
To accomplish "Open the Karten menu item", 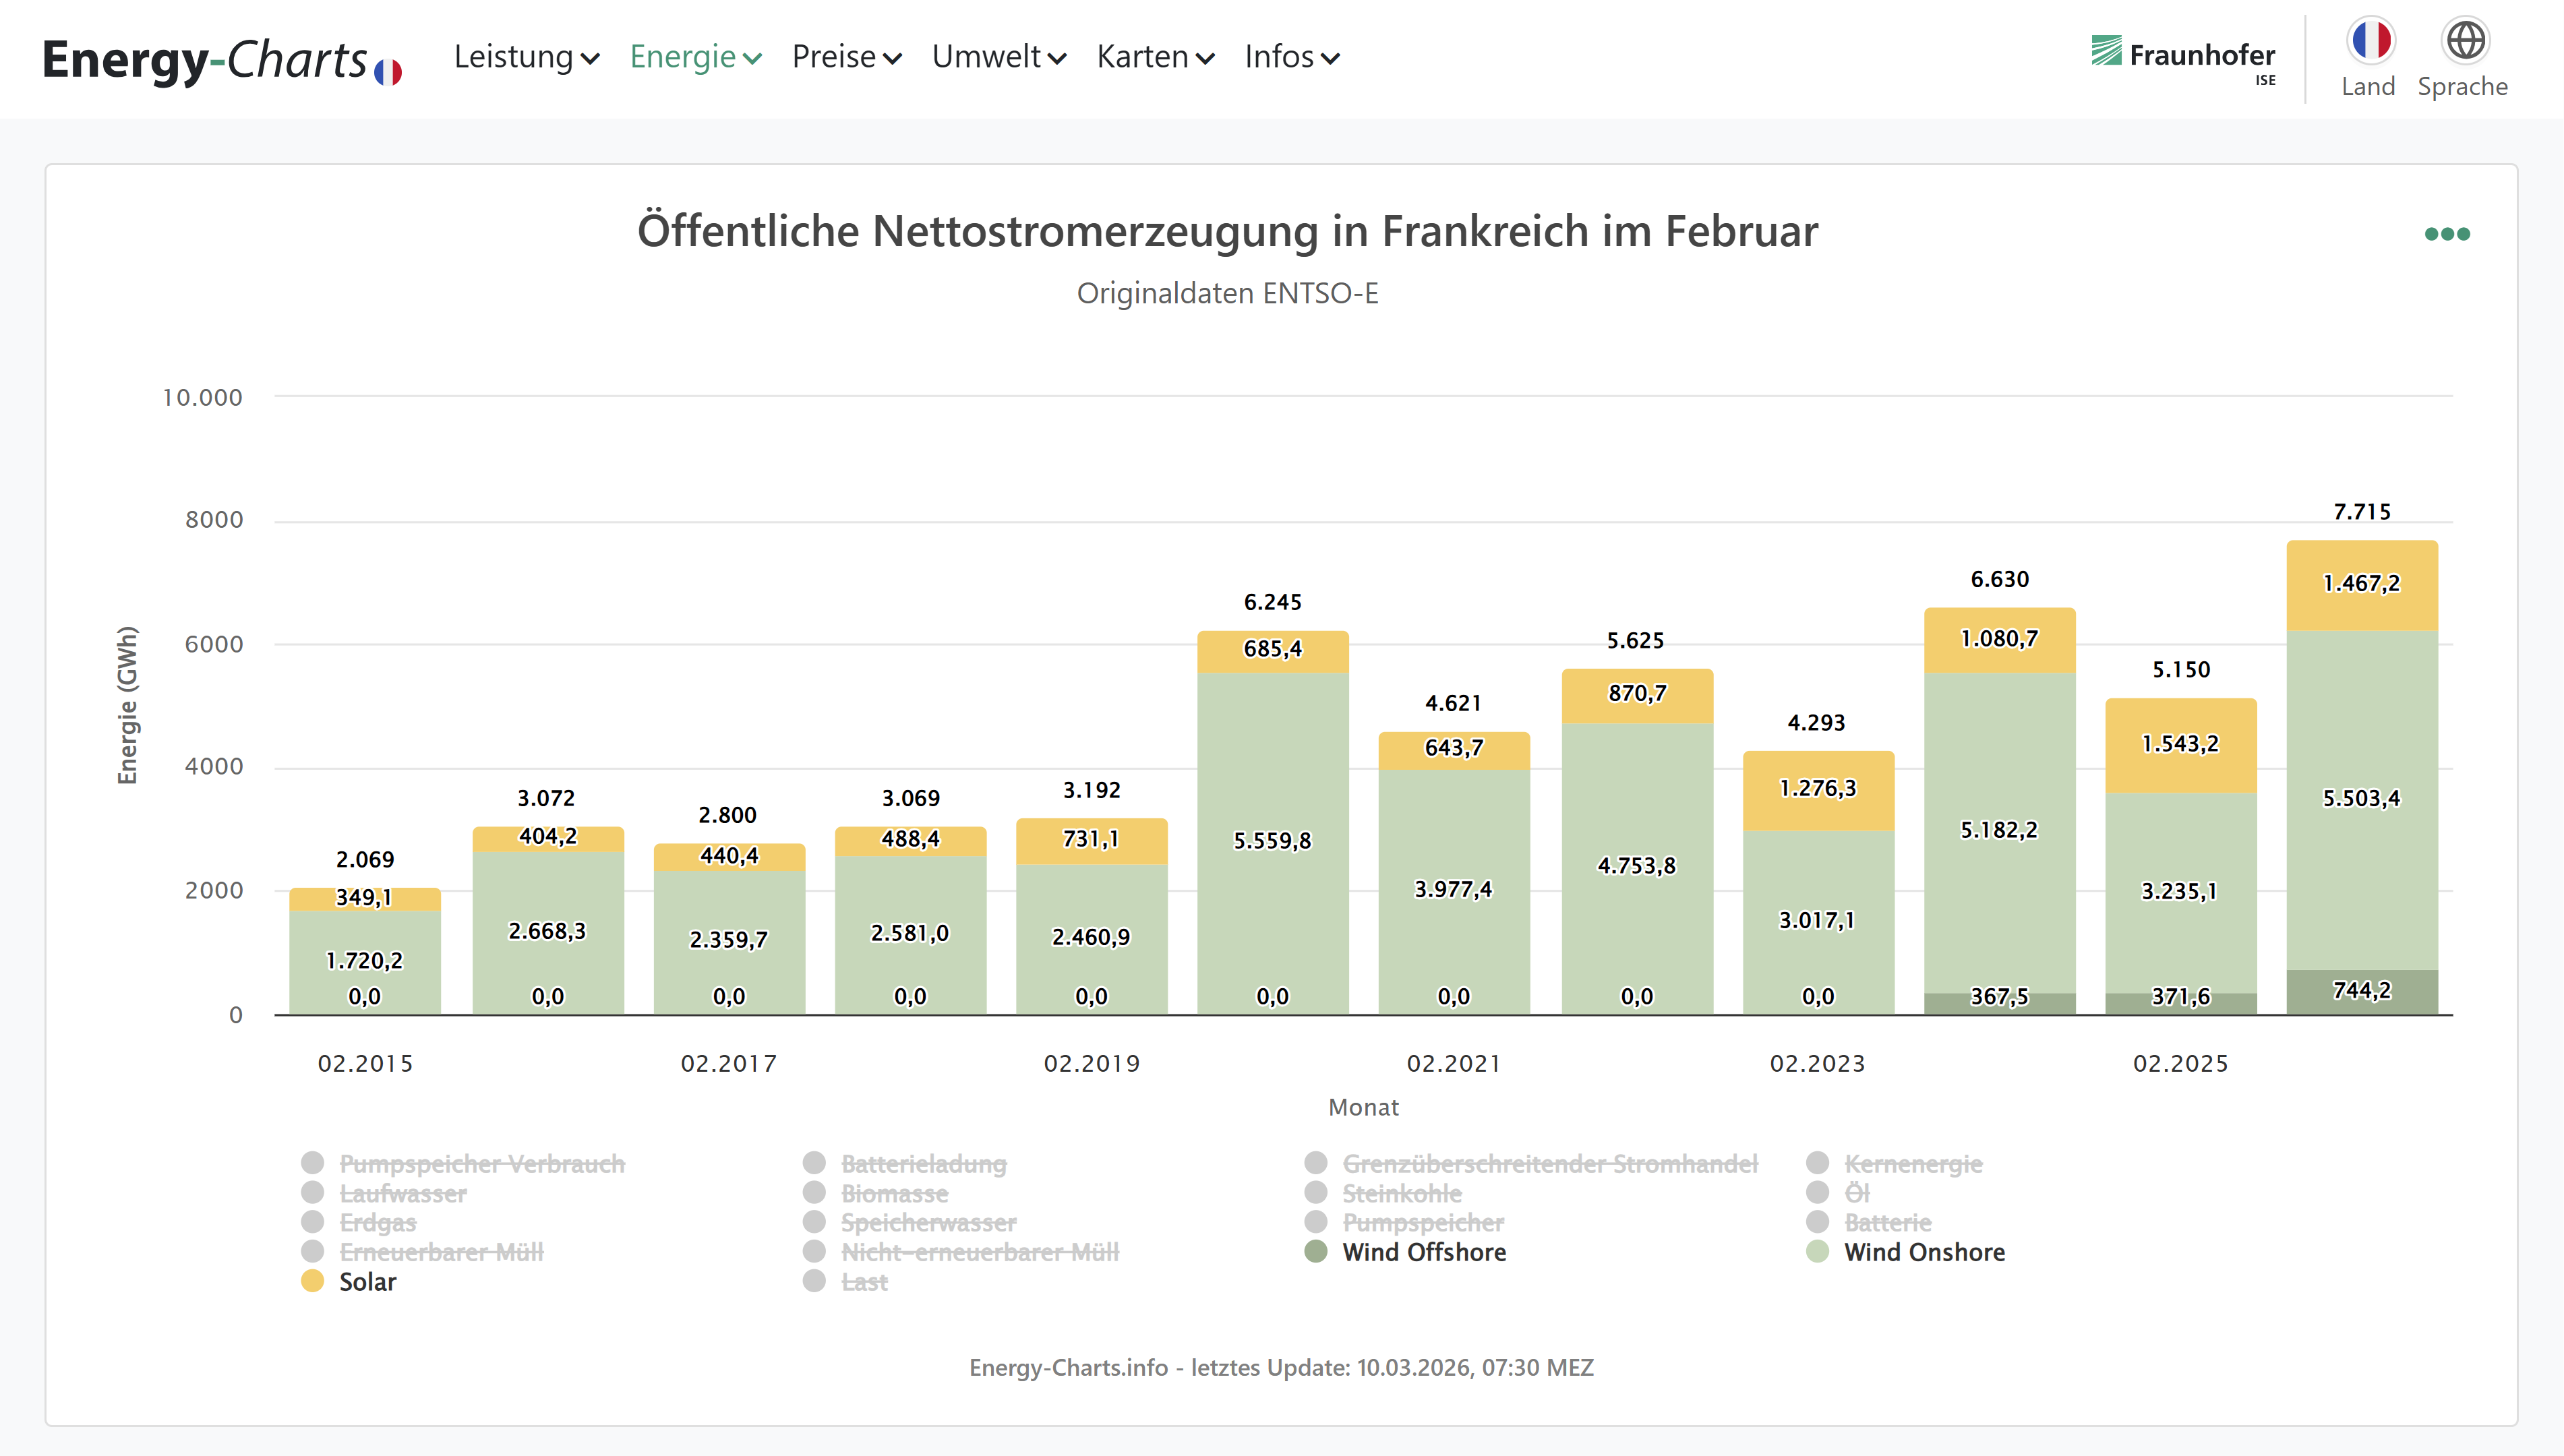I will pos(1155,58).
